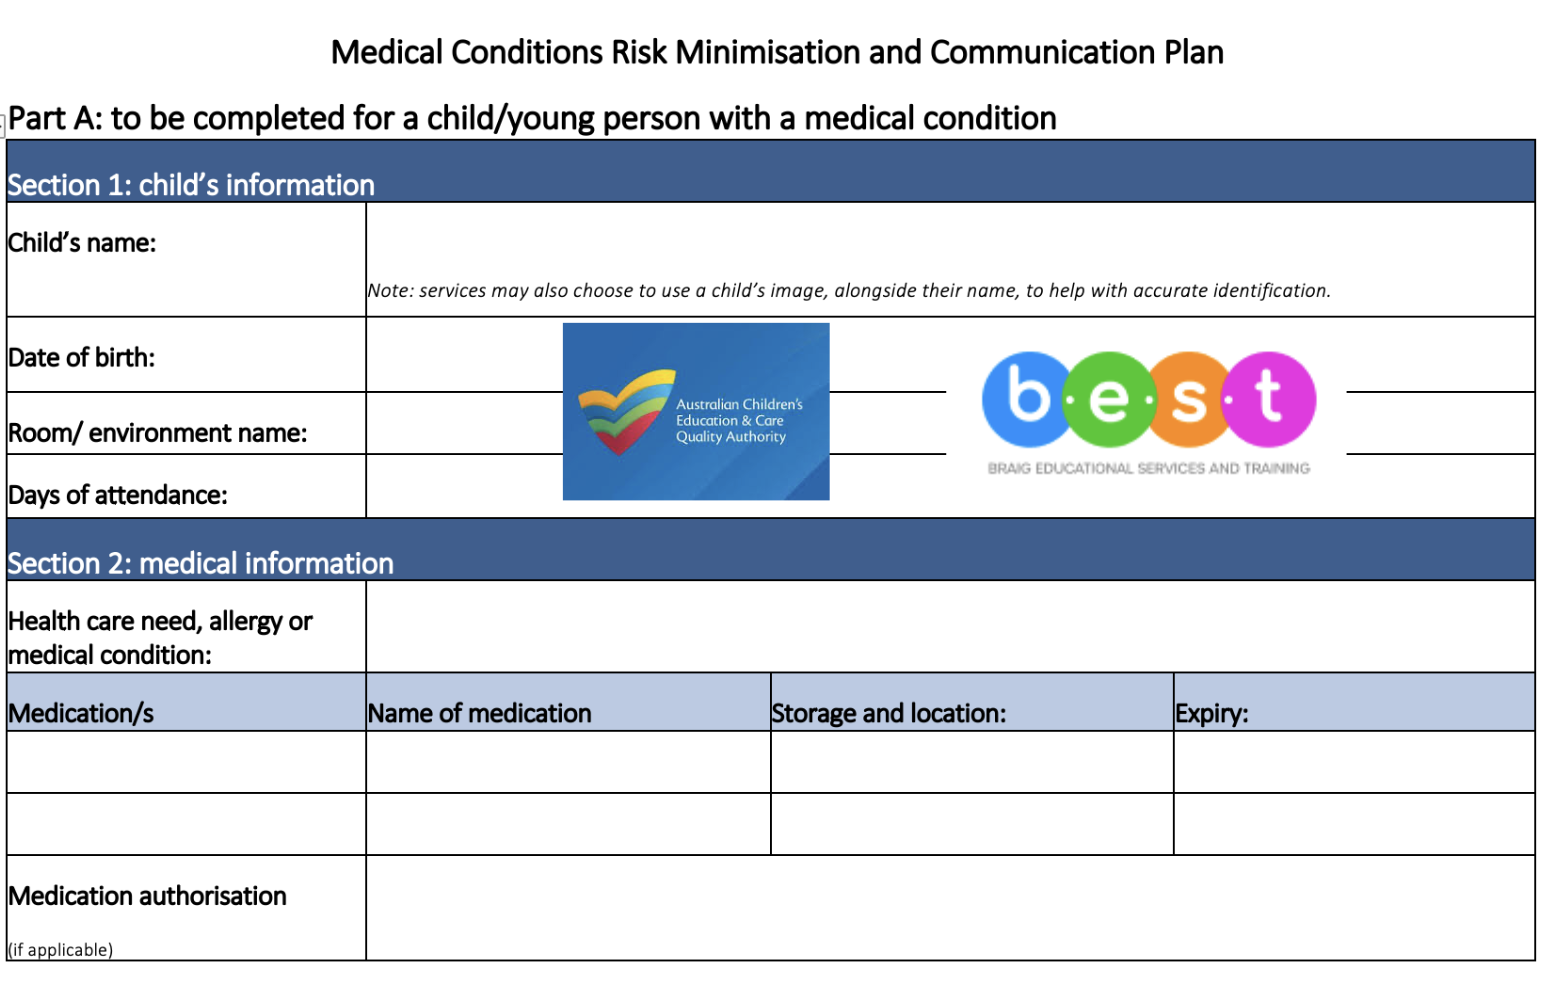Click the "Section 2: medical information" header
This screenshot has height=988, width=1544.
click(x=201, y=563)
